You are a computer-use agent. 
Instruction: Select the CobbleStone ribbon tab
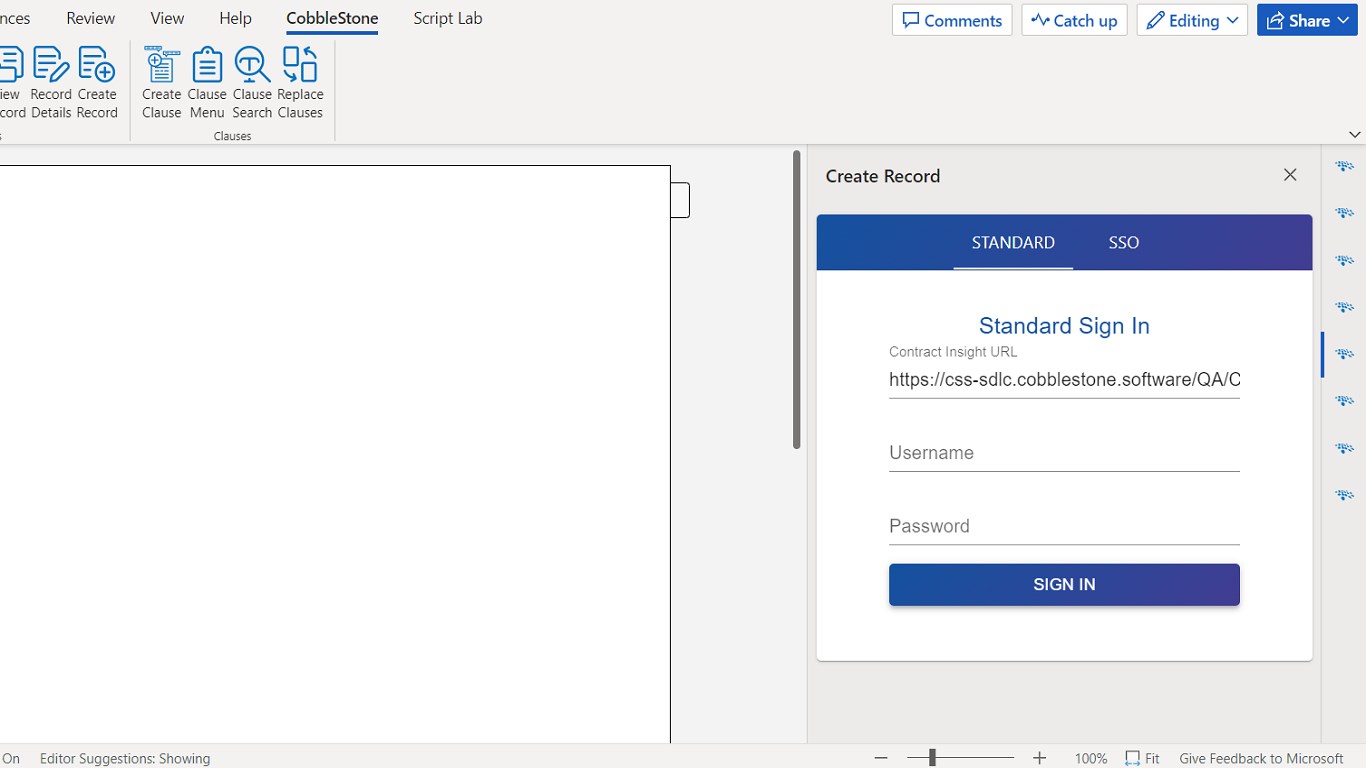332,18
